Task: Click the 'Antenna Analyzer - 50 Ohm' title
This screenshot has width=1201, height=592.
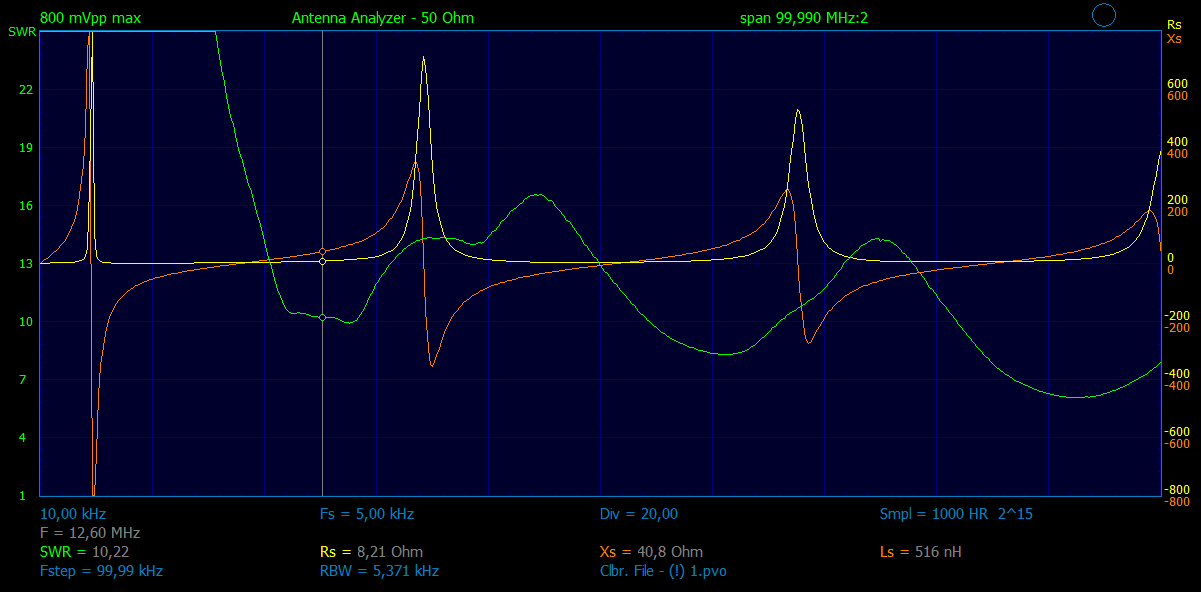Action: [x=383, y=18]
